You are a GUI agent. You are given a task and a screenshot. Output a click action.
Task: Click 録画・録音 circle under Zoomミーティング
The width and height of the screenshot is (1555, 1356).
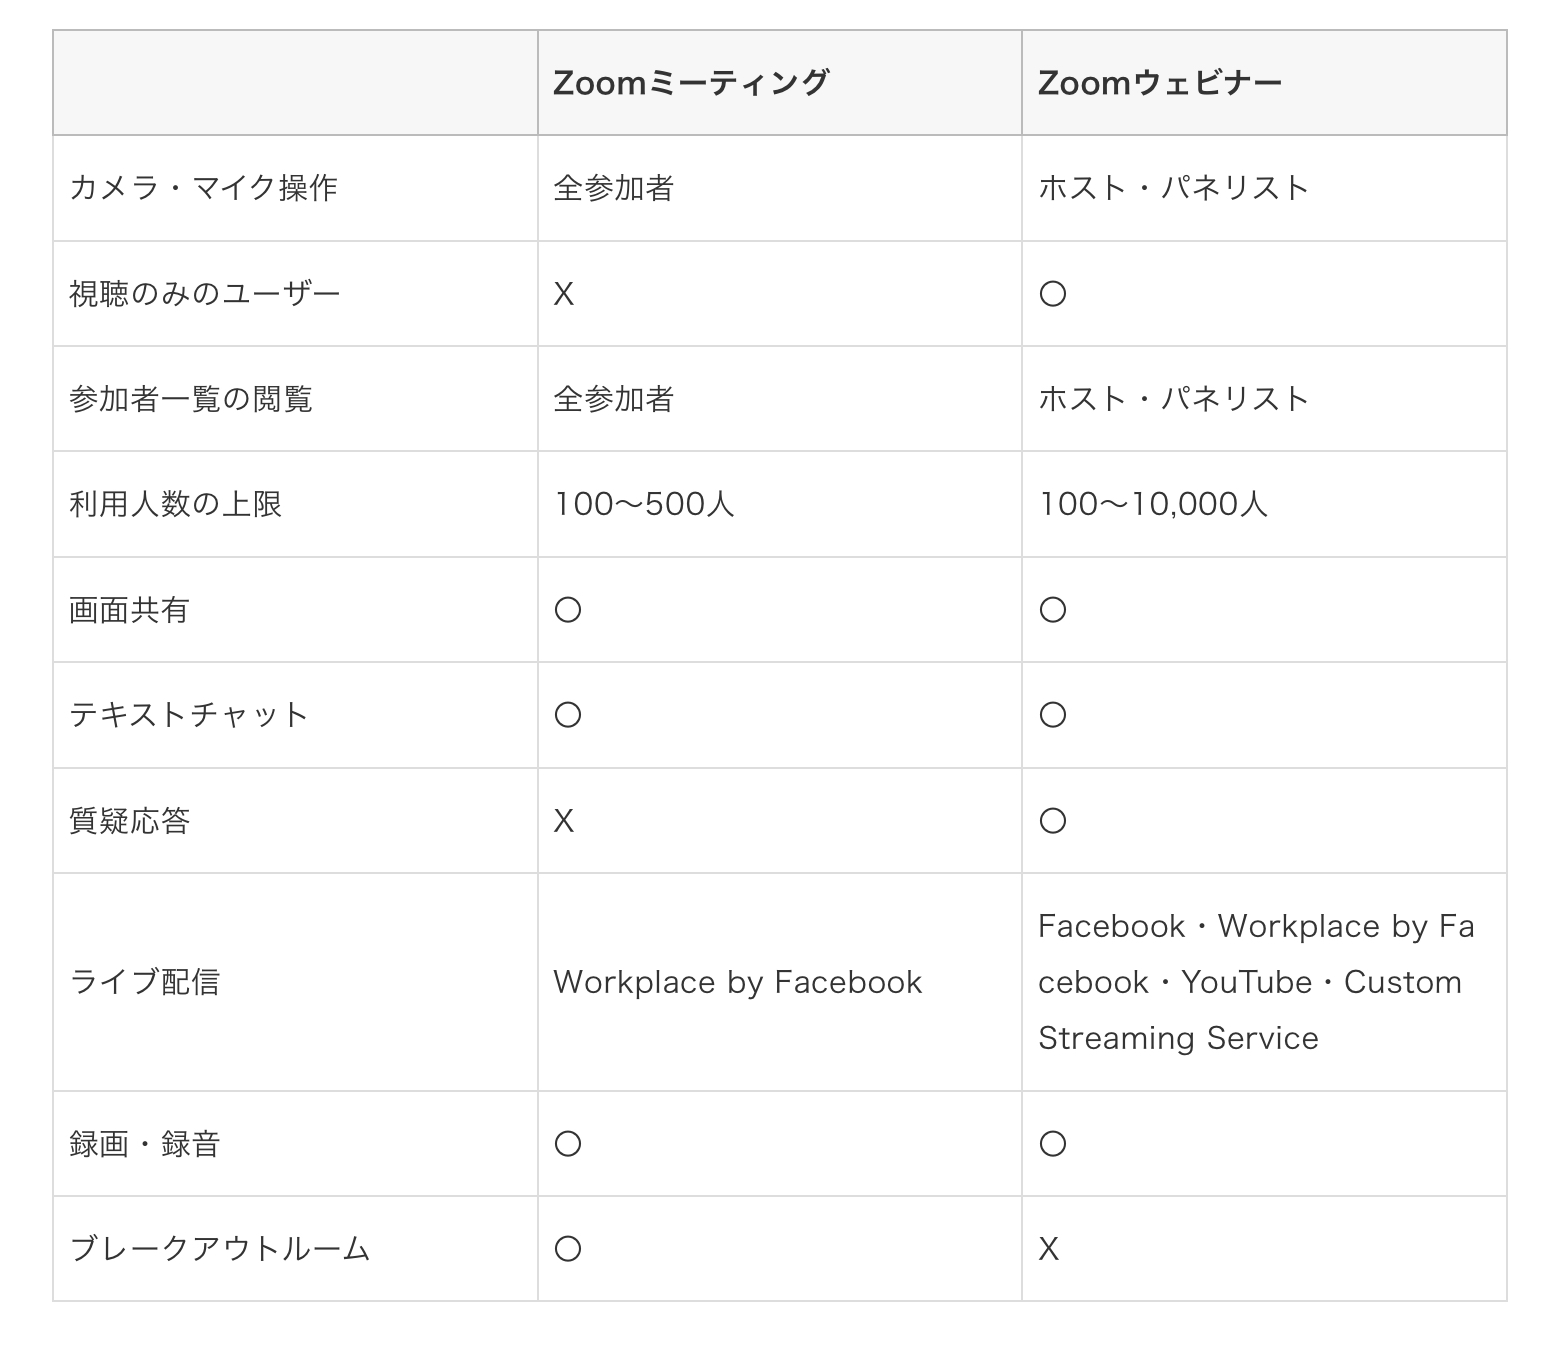(x=568, y=1144)
